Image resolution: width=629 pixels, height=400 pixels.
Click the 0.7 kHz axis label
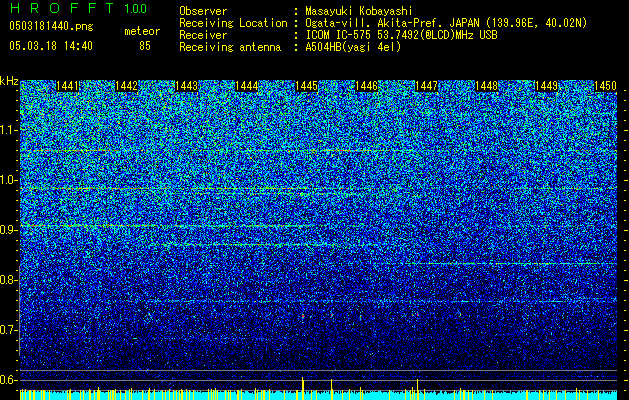(x=8, y=330)
